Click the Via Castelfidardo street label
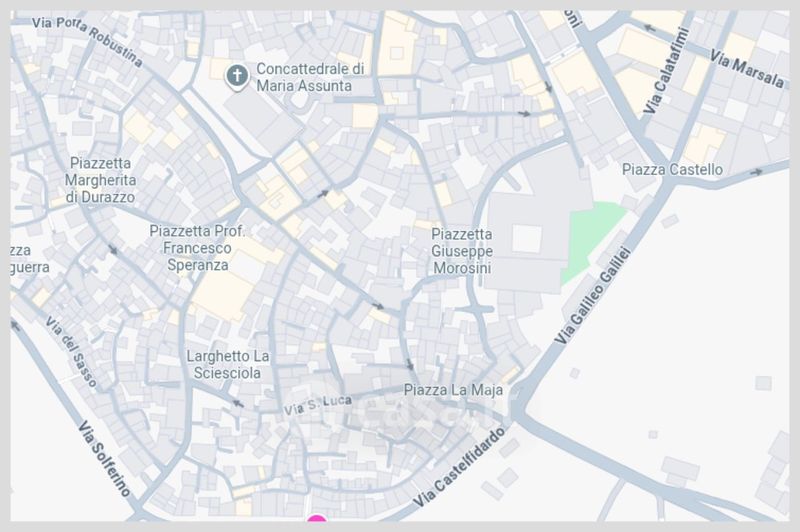The image size is (800, 532). pyautogui.click(x=459, y=467)
